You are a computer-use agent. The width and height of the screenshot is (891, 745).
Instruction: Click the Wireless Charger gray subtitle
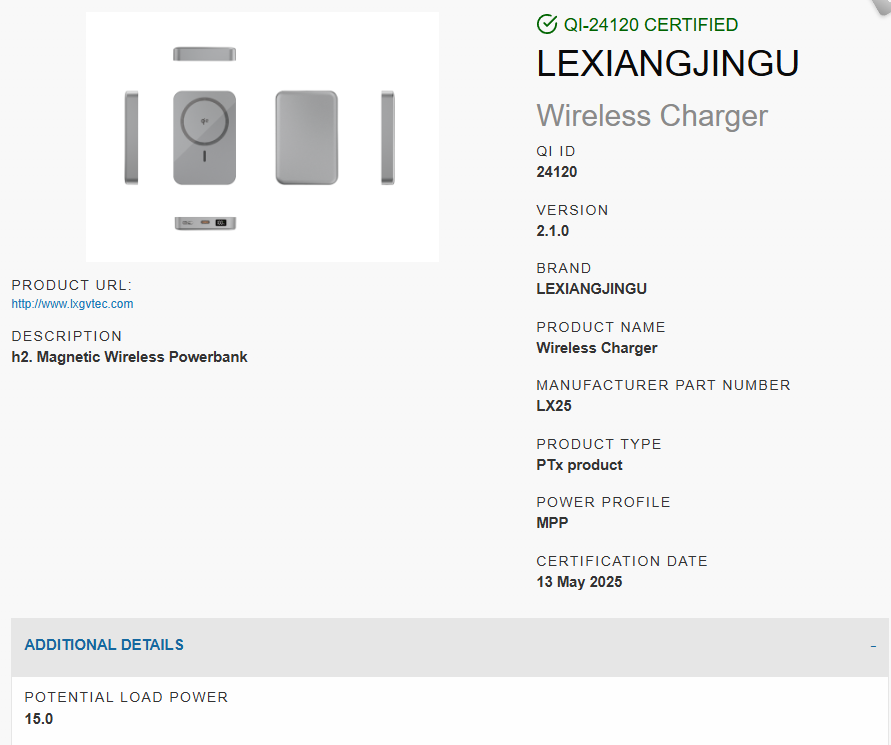pos(652,115)
